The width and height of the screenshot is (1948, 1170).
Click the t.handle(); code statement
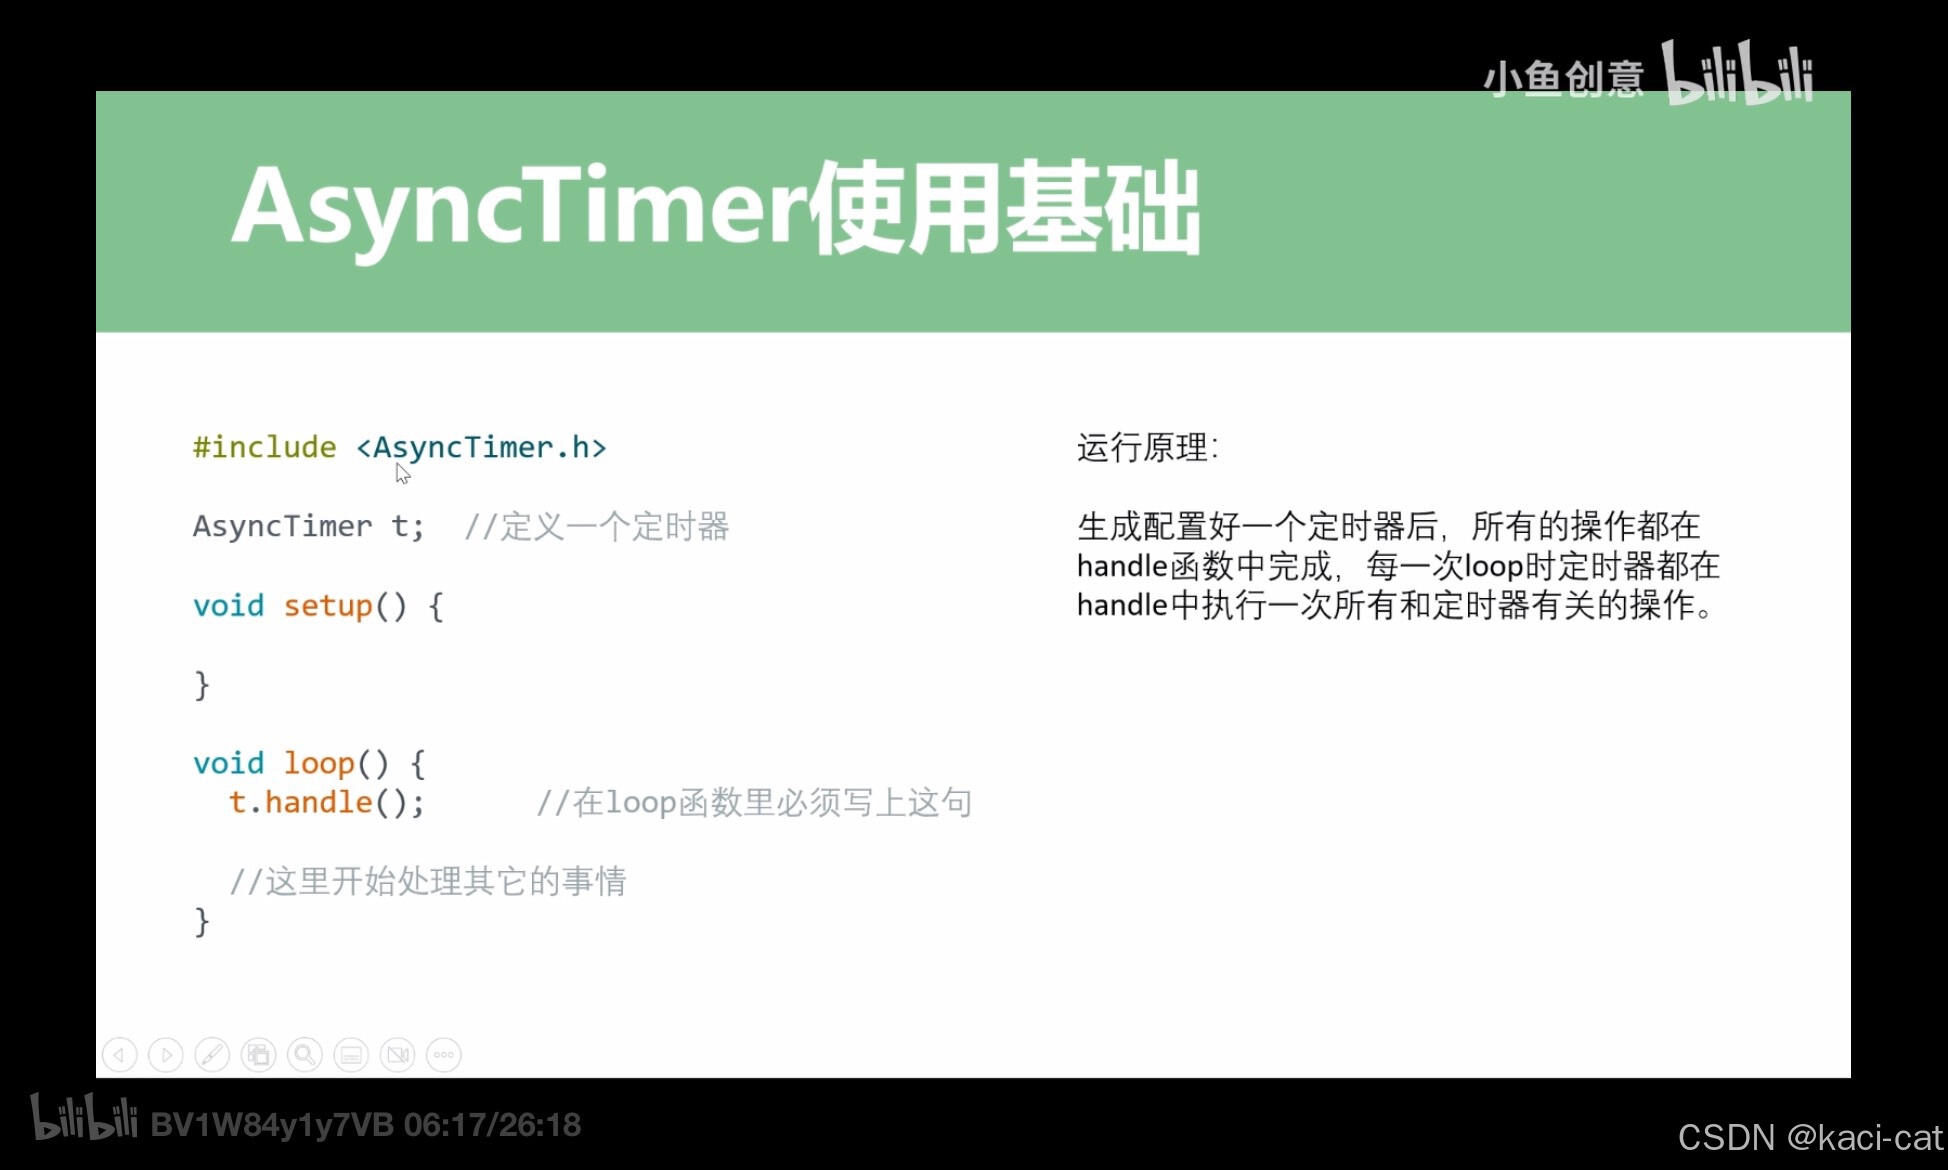tap(327, 802)
